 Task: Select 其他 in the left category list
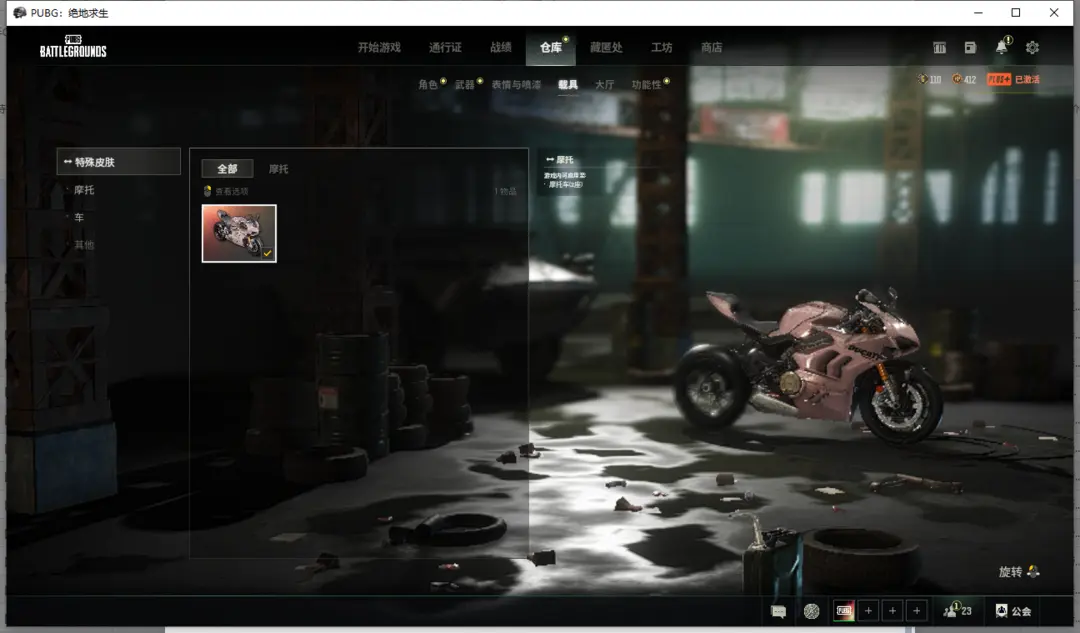coord(84,245)
